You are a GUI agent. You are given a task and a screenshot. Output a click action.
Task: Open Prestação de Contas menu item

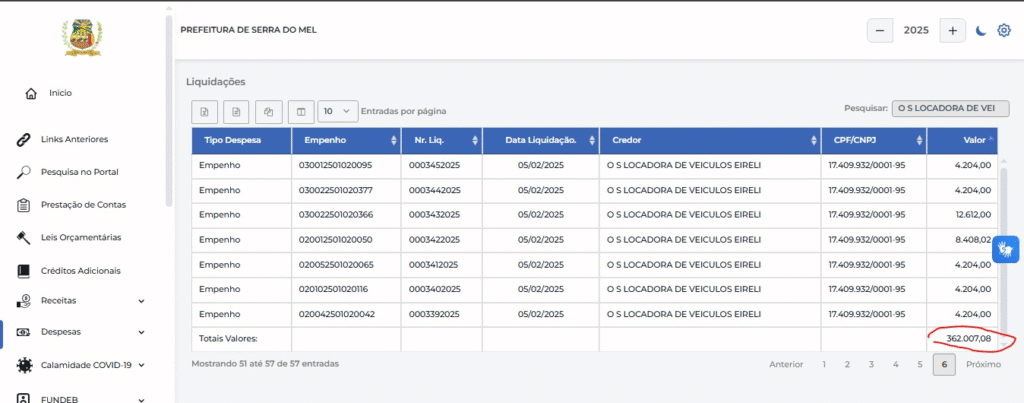[83, 204]
